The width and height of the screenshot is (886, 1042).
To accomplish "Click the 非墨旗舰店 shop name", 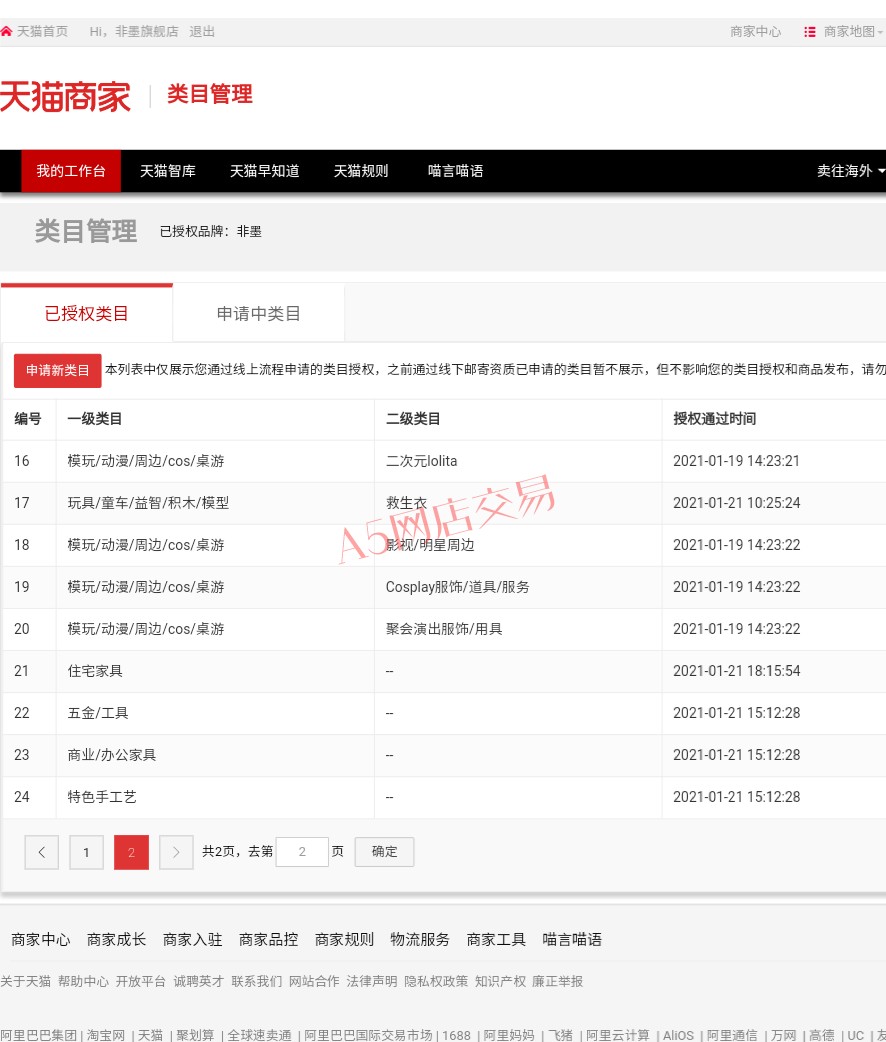I will pos(147,31).
